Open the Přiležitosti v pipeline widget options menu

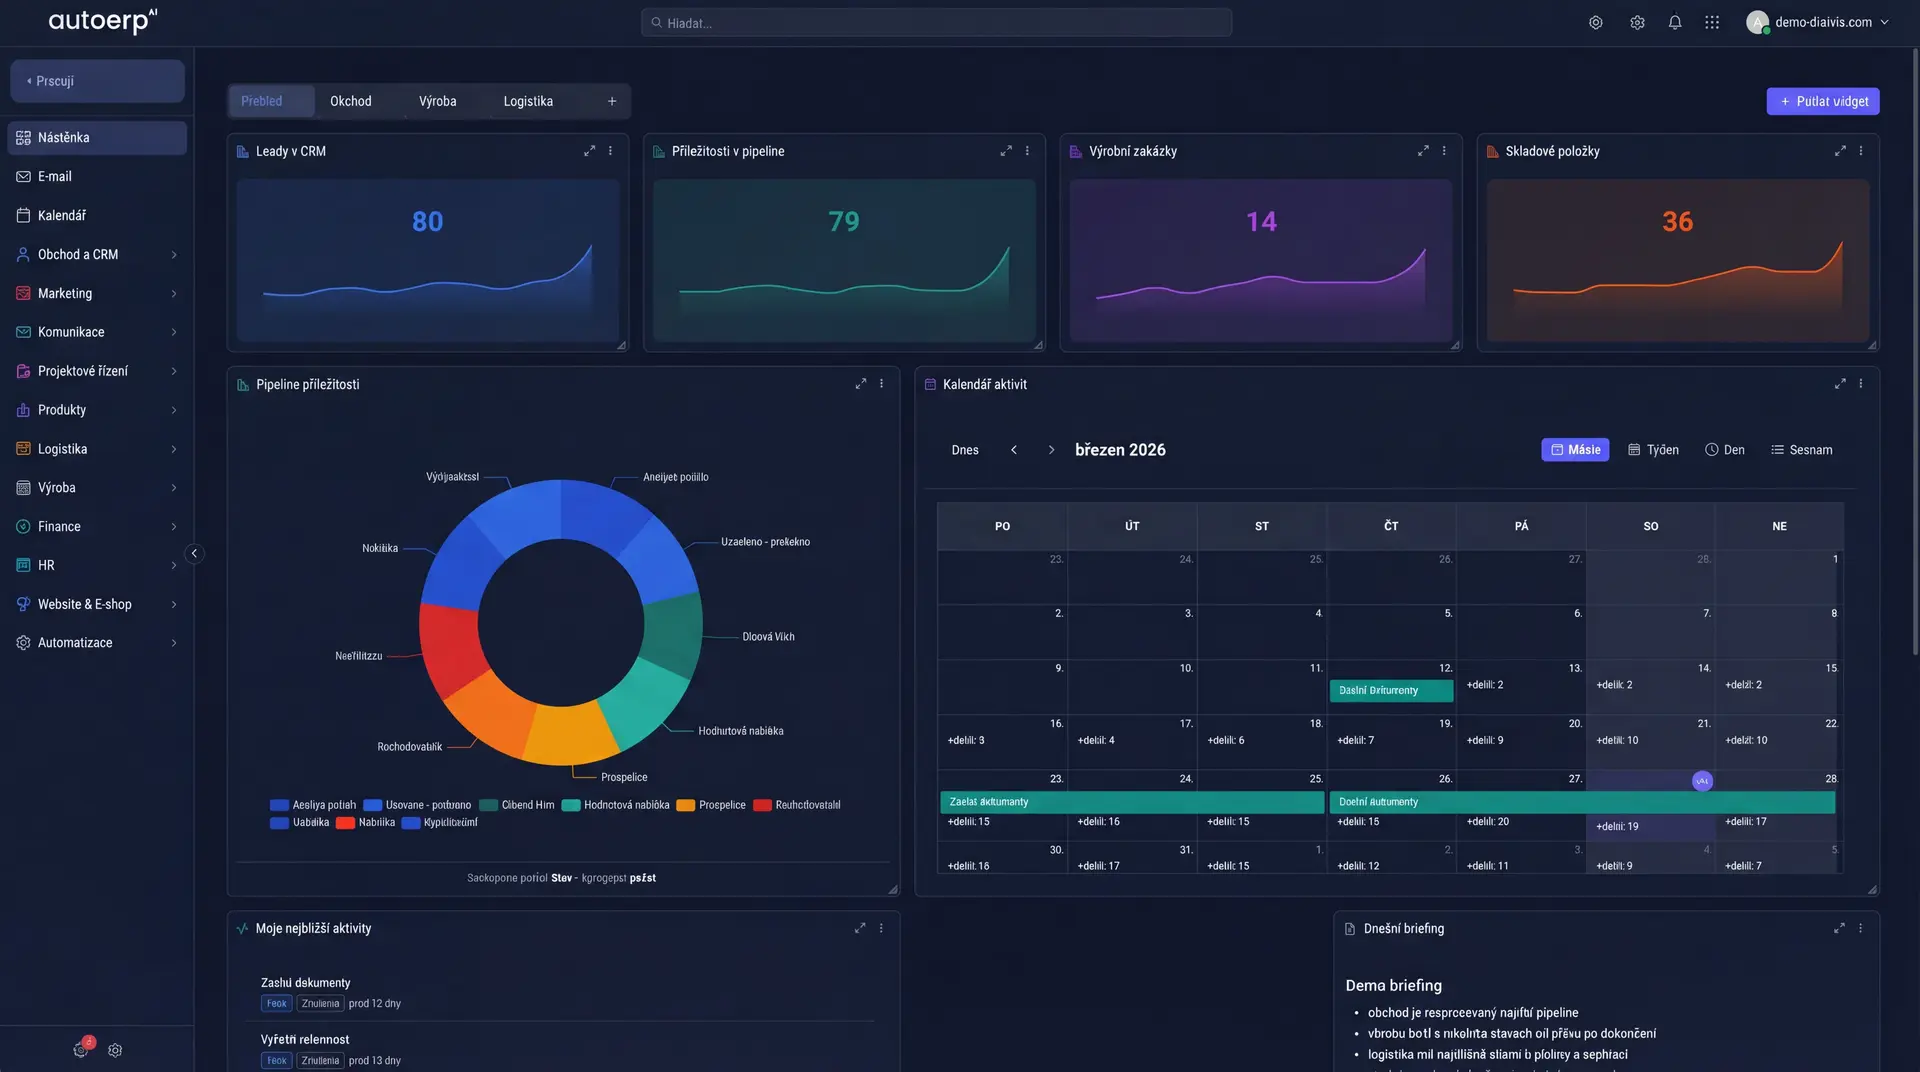(1027, 151)
